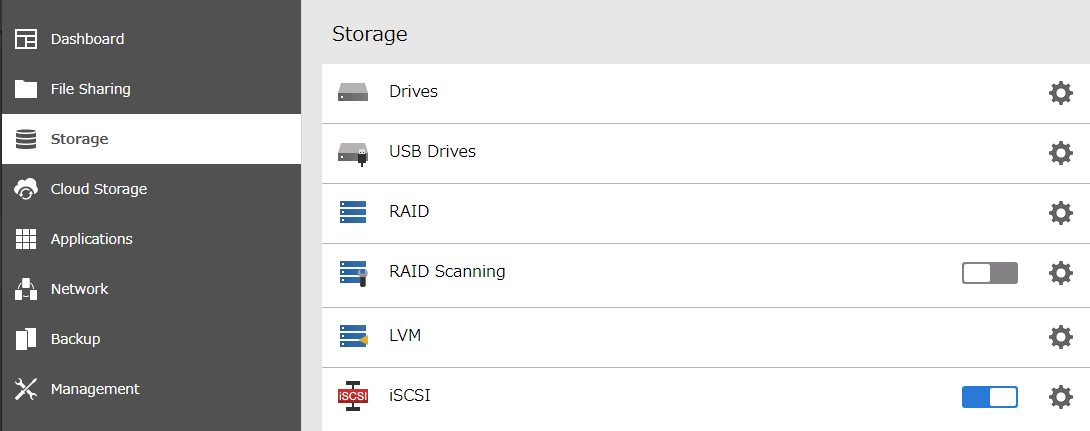Click the Network sidebar icon
The image size is (1090, 431).
[x=26, y=289]
